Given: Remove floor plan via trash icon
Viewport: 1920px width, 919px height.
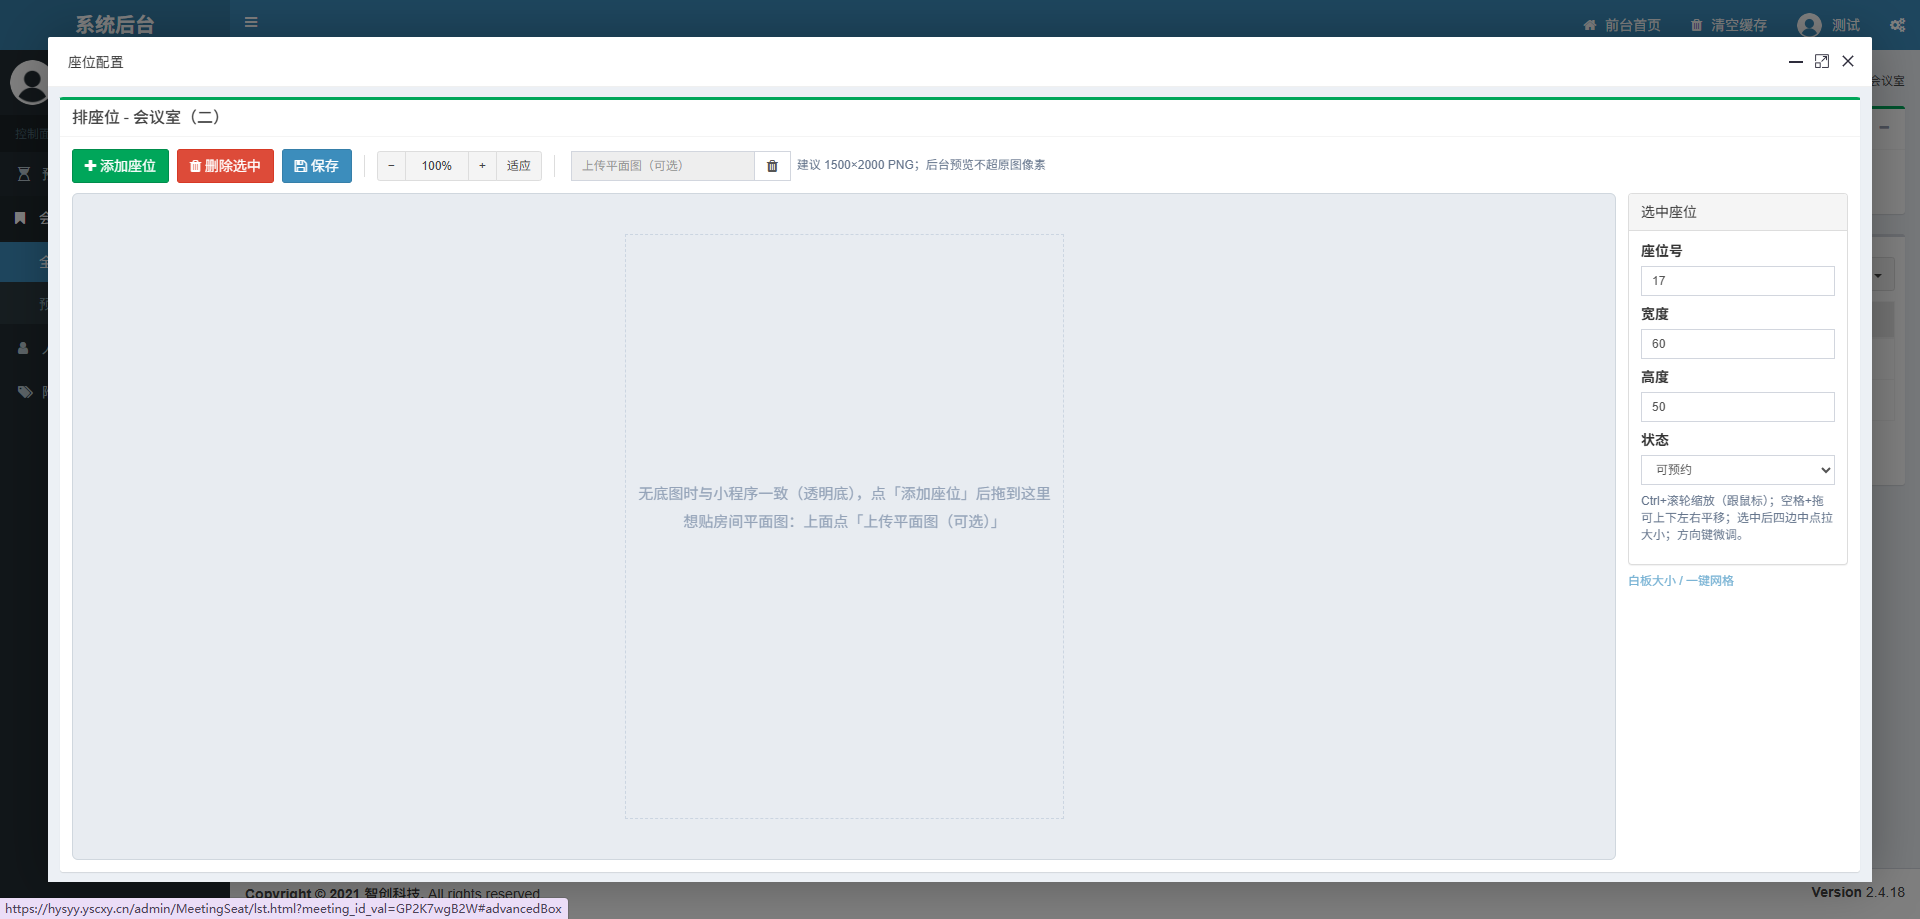Looking at the screenshot, I should click(x=772, y=166).
